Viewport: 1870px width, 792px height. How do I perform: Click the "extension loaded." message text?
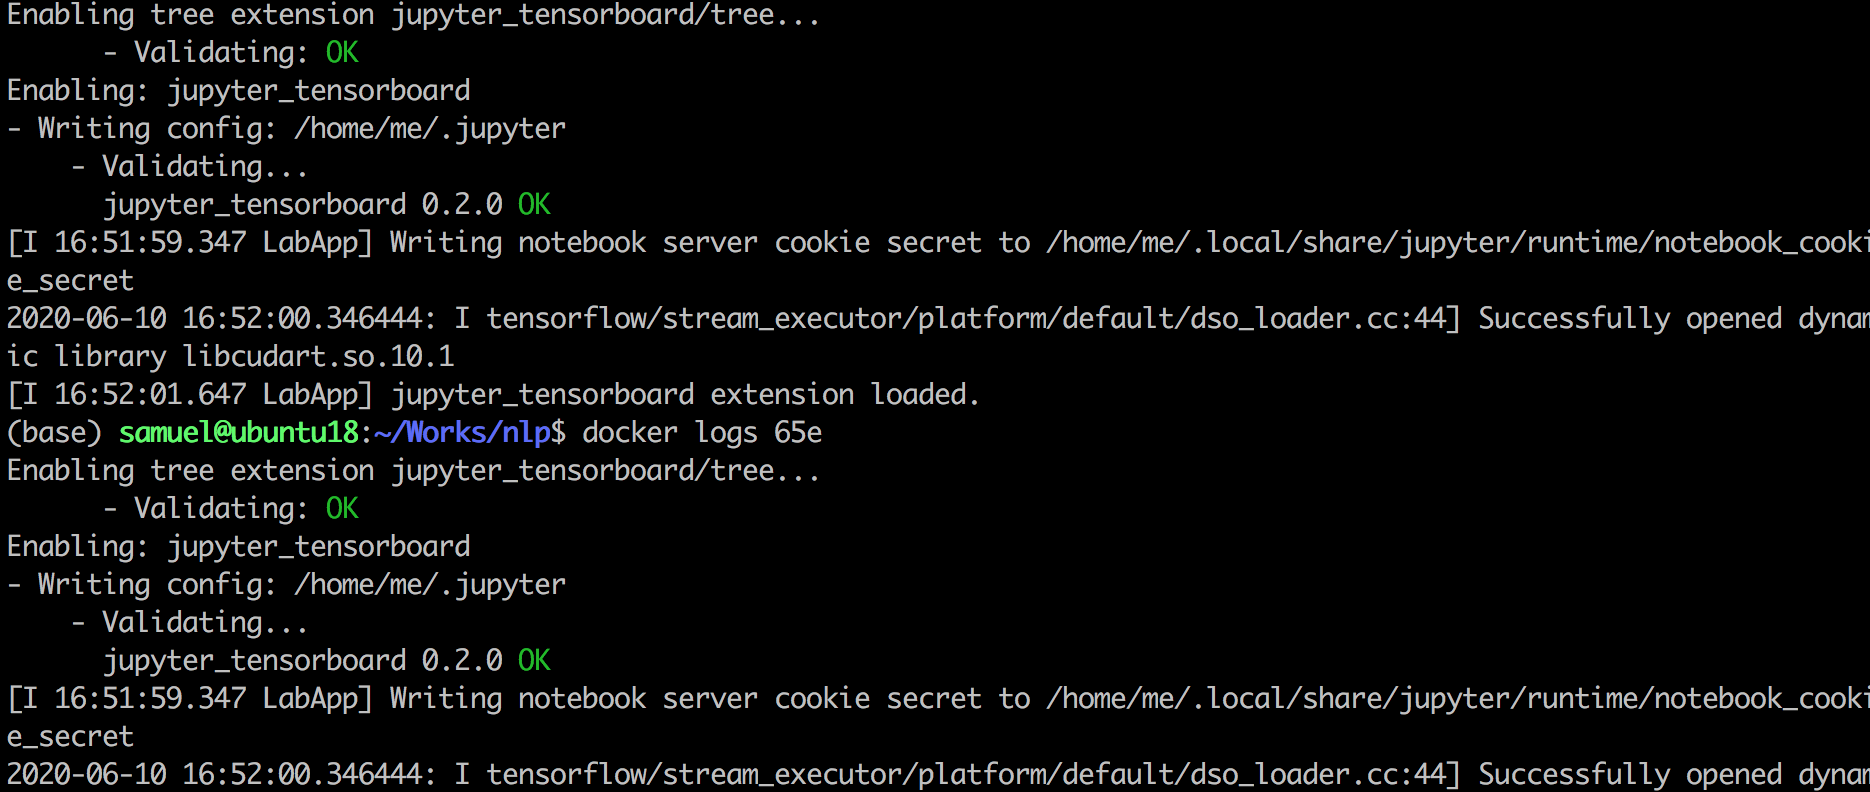844,394
